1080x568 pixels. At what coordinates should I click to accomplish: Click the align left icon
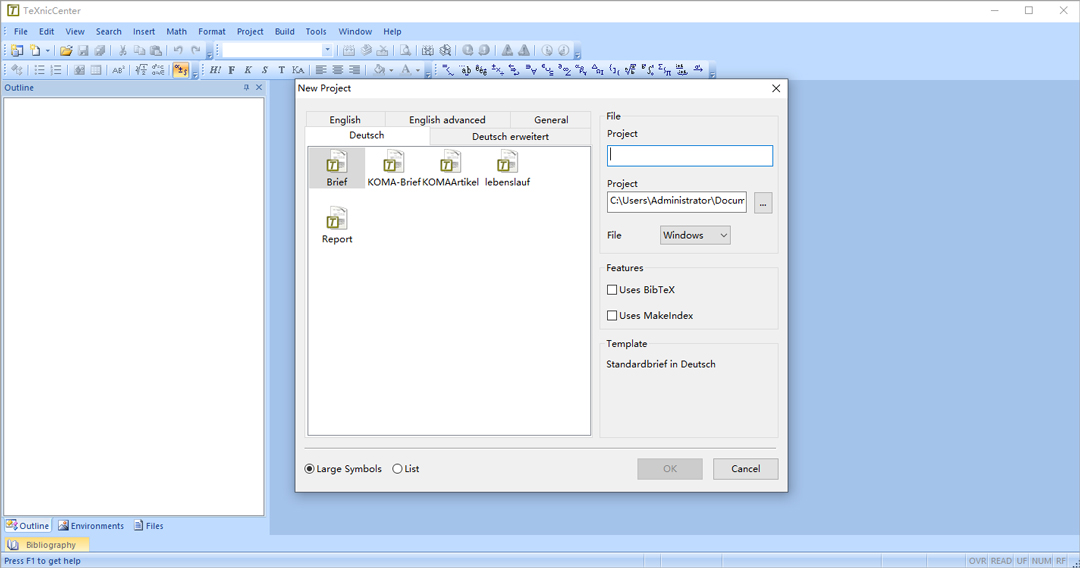coord(321,70)
